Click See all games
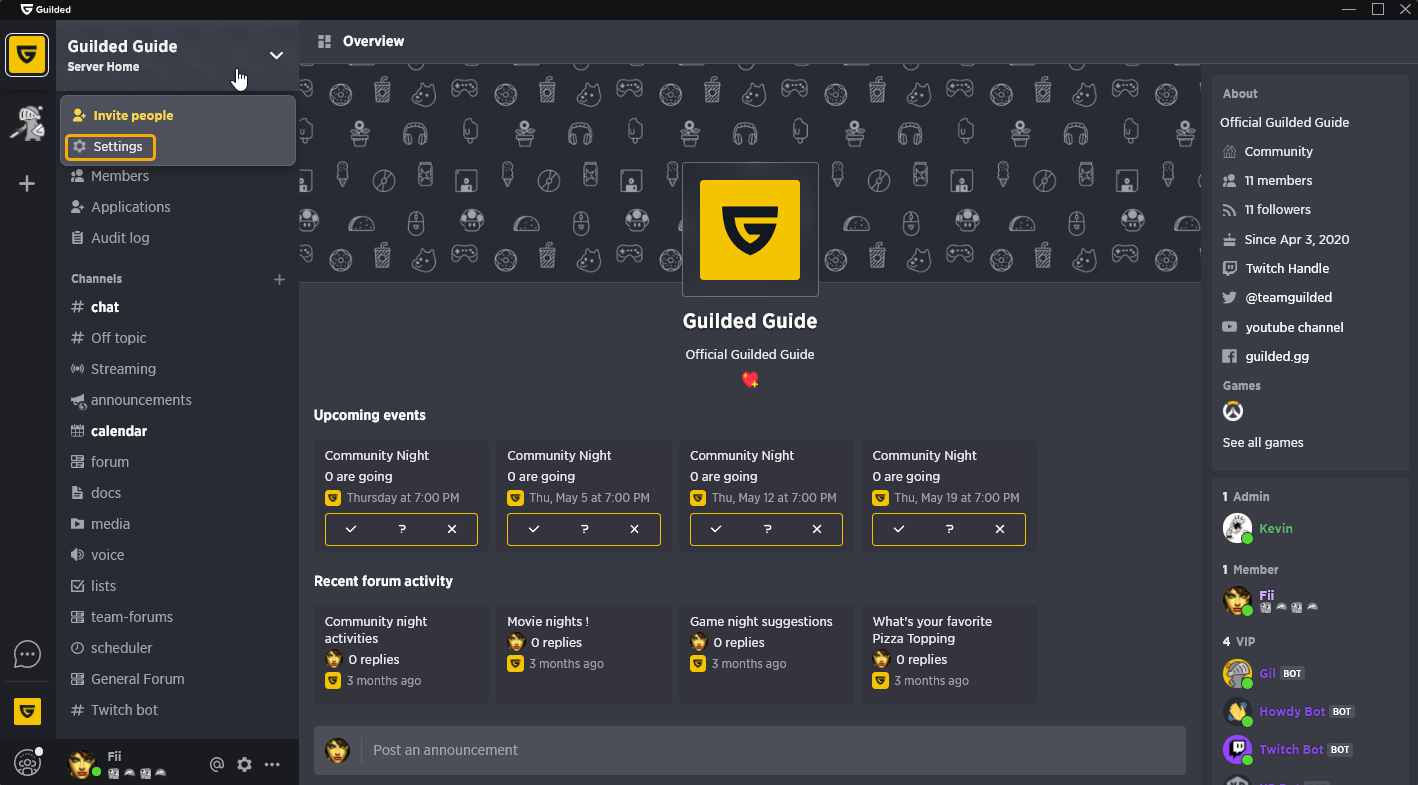Screen dimensions: 1418x785 pyautogui.click(x=1263, y=442)
